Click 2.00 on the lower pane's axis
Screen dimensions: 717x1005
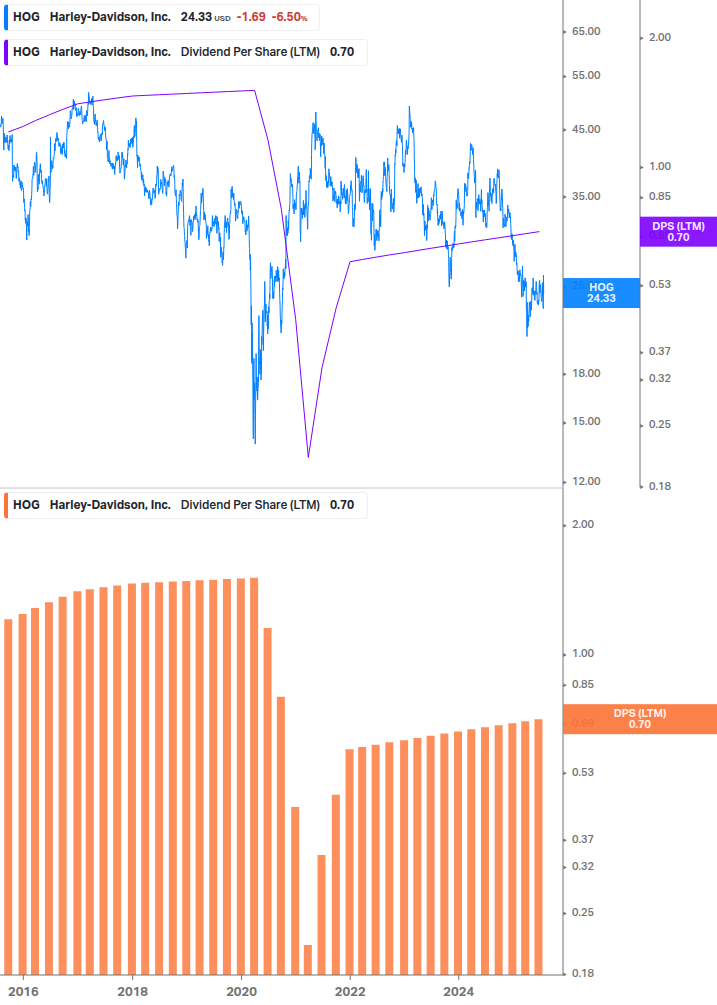(583, 525)
